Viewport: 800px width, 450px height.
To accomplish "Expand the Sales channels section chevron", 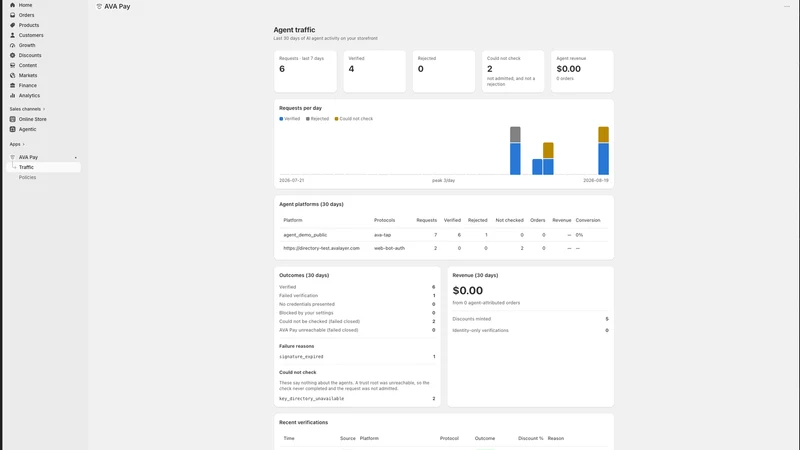I will point(44,109).
